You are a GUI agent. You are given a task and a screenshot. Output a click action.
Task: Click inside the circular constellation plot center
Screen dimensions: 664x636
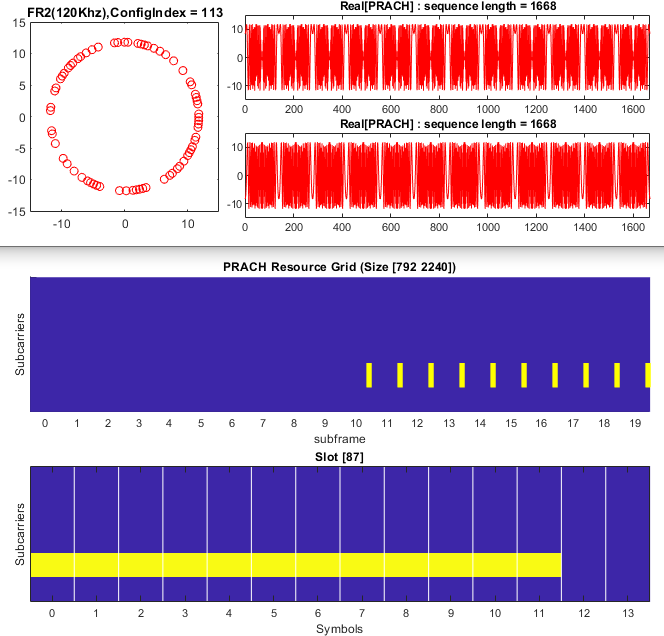124,117
